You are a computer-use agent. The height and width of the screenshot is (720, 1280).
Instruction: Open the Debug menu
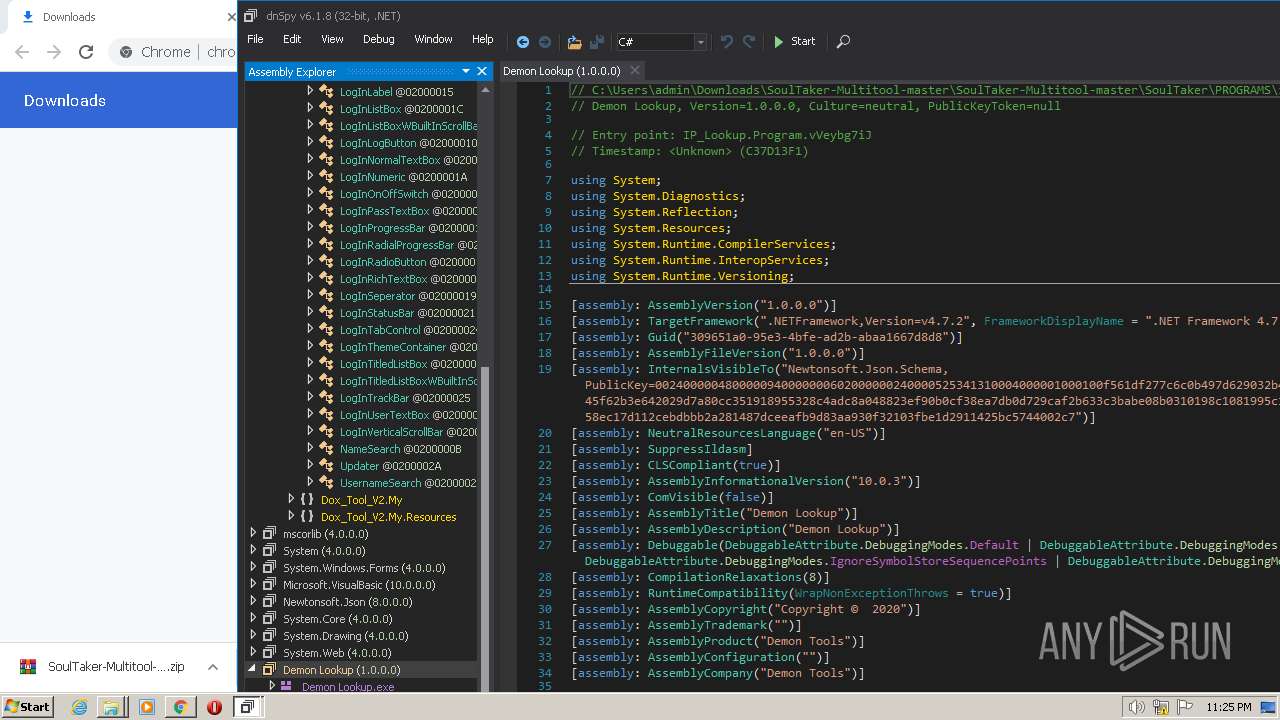click(378, 39)
